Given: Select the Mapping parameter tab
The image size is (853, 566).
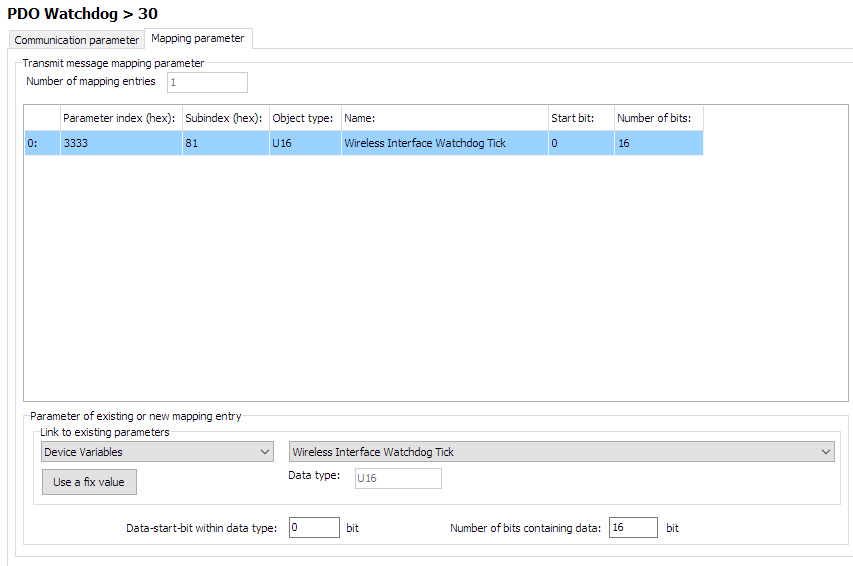Looking at the screenshot, I should (197, 39).
